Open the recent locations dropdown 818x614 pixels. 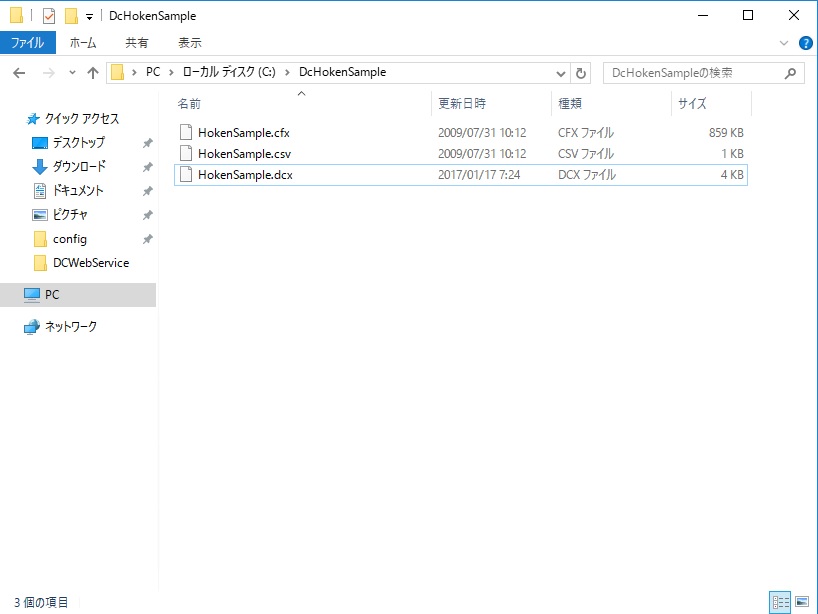[72, 73]
